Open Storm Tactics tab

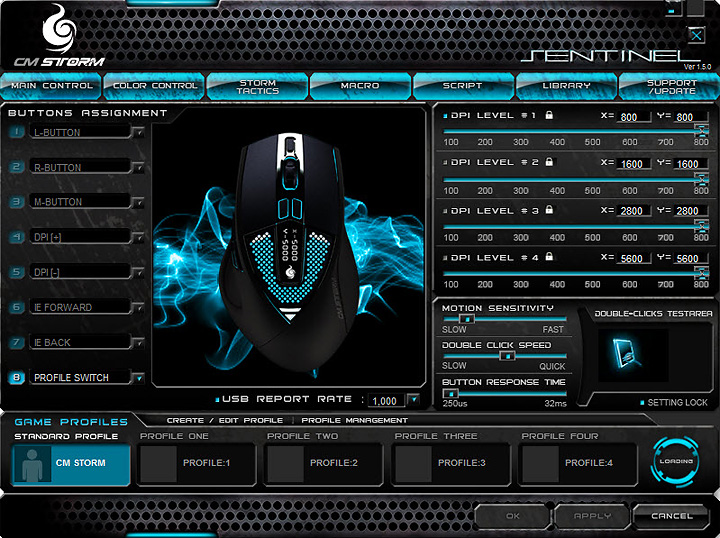[257, 86]
